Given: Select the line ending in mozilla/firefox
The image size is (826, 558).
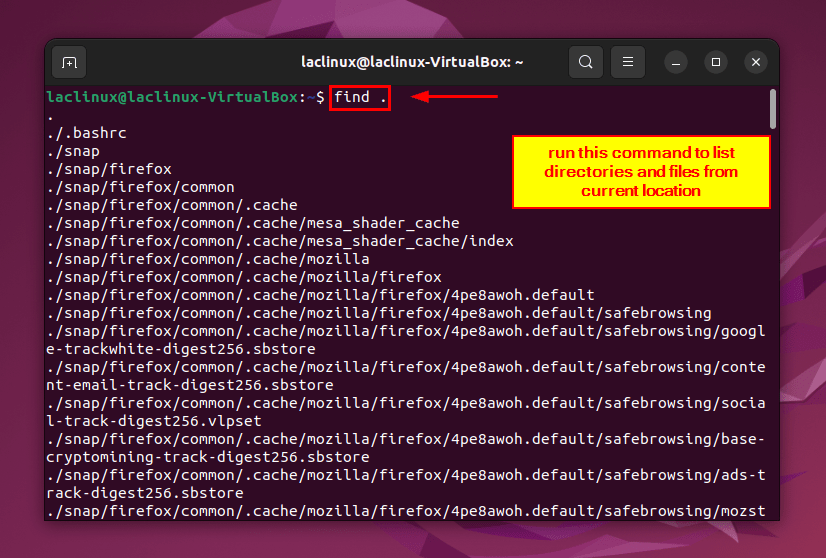Looking at the screenshot, I should (x=244, y=277).
